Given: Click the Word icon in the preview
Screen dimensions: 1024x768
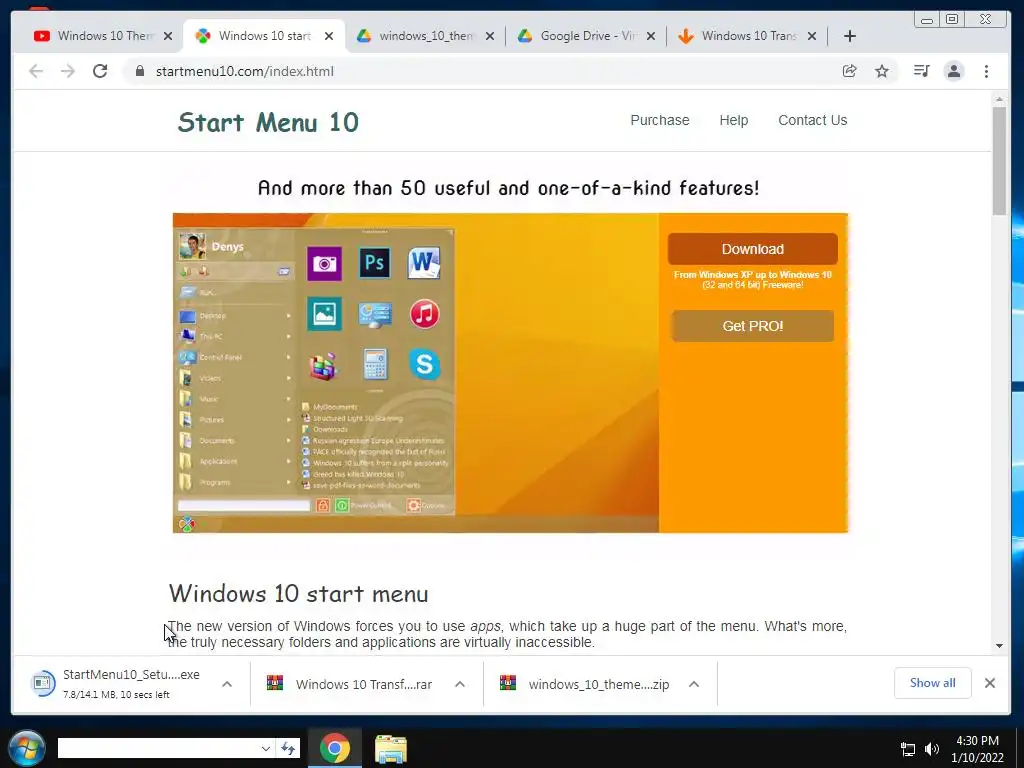Looking at the screenshot, I should (424, 263).
